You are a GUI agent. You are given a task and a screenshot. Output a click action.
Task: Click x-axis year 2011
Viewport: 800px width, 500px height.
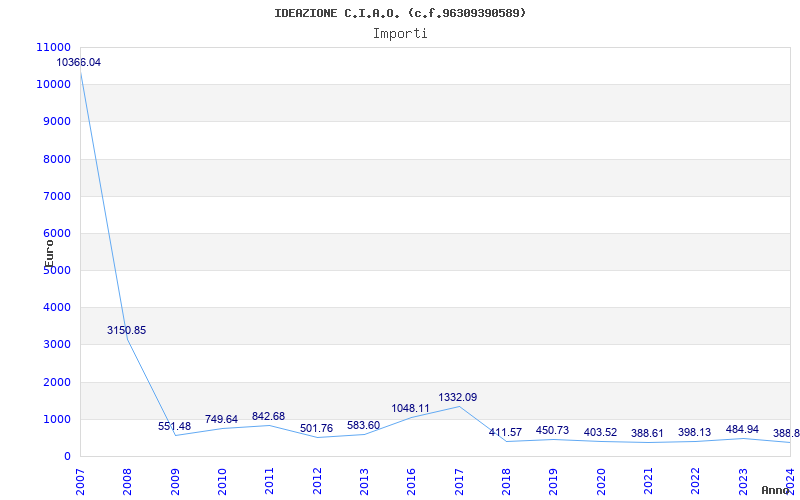tap(269, 481)
